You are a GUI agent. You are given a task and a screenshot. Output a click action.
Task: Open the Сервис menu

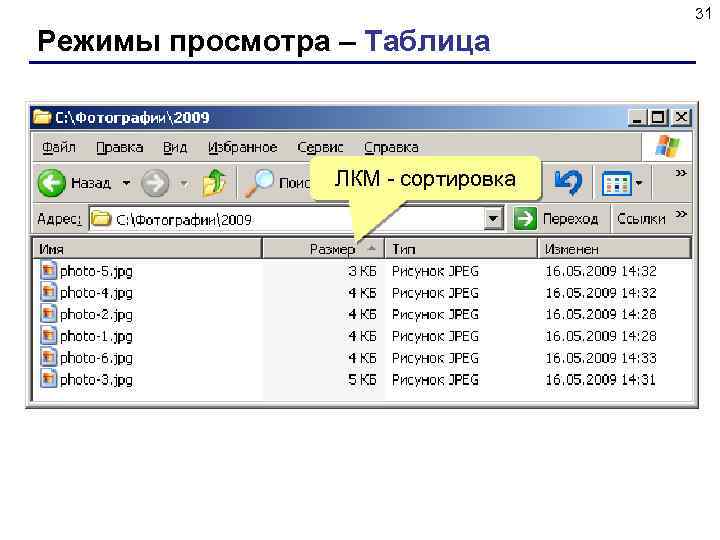tap(320, 147)
